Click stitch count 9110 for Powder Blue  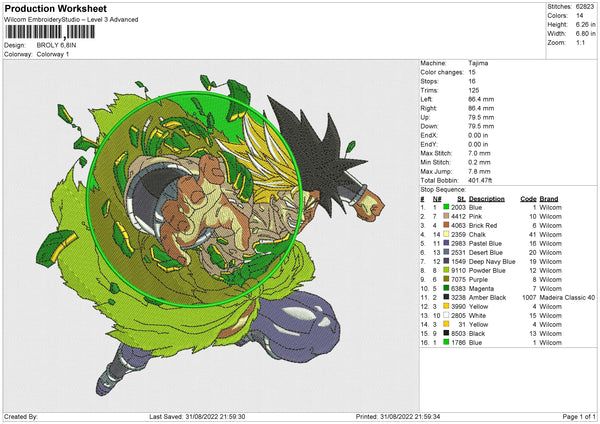[x=458, y=271]
